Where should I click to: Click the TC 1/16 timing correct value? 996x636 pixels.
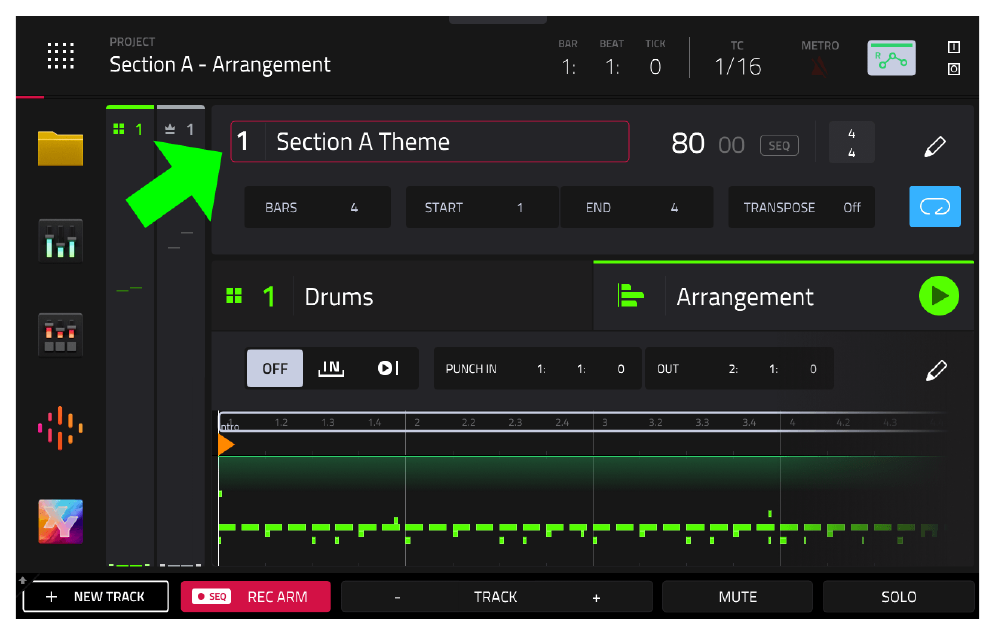click(737, 67)
